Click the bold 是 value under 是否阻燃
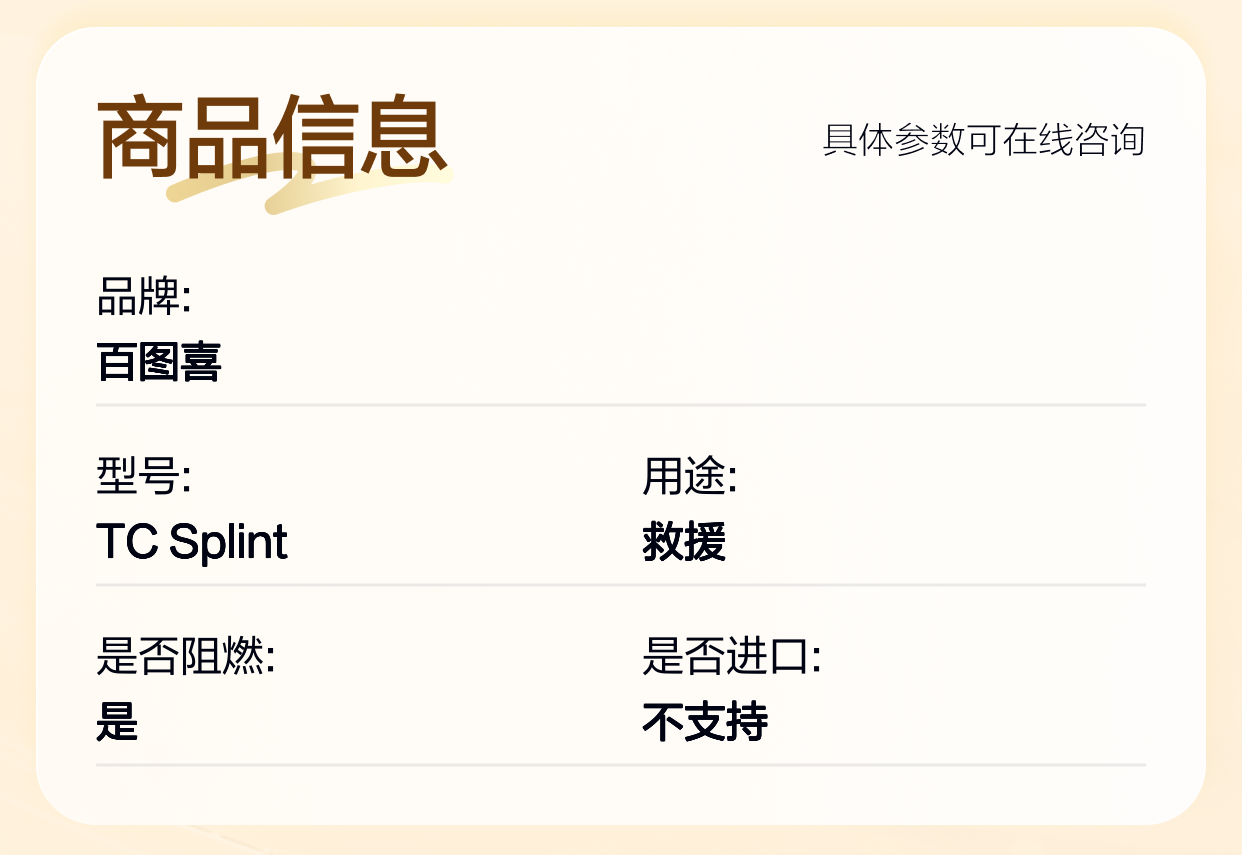1242x855 pixels. click(117, 722)
